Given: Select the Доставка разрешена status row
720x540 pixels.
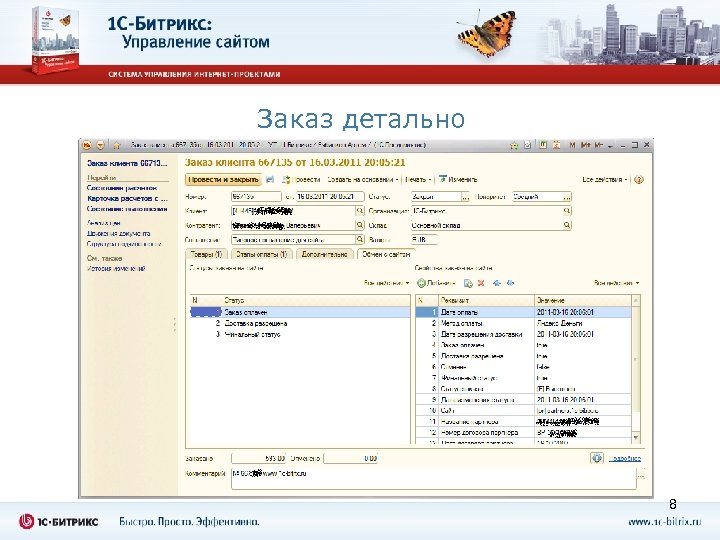Looking at the screenshot, I should pyautogui.click(x=300, y=323).
